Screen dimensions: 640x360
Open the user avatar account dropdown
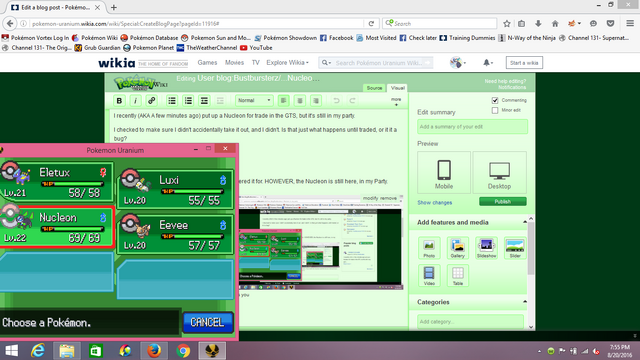(x=458, y=63)
